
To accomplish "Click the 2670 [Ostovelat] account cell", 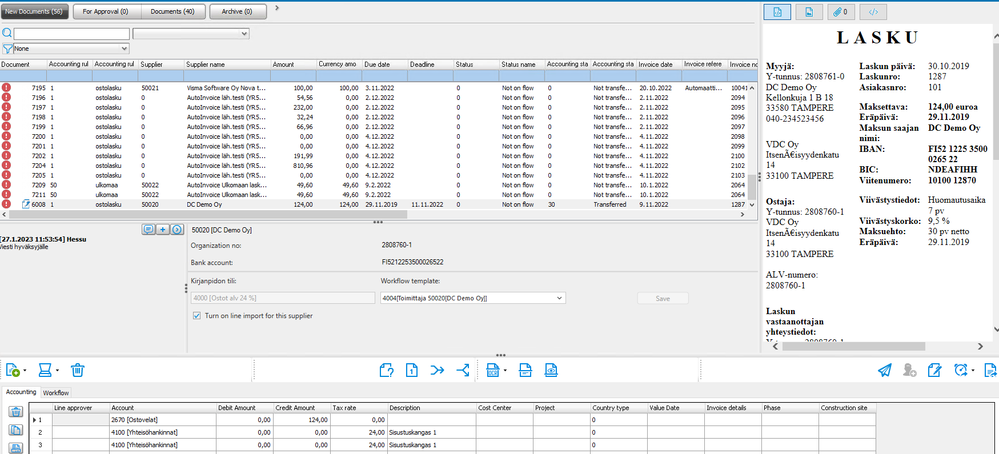I will coord(162,420).
